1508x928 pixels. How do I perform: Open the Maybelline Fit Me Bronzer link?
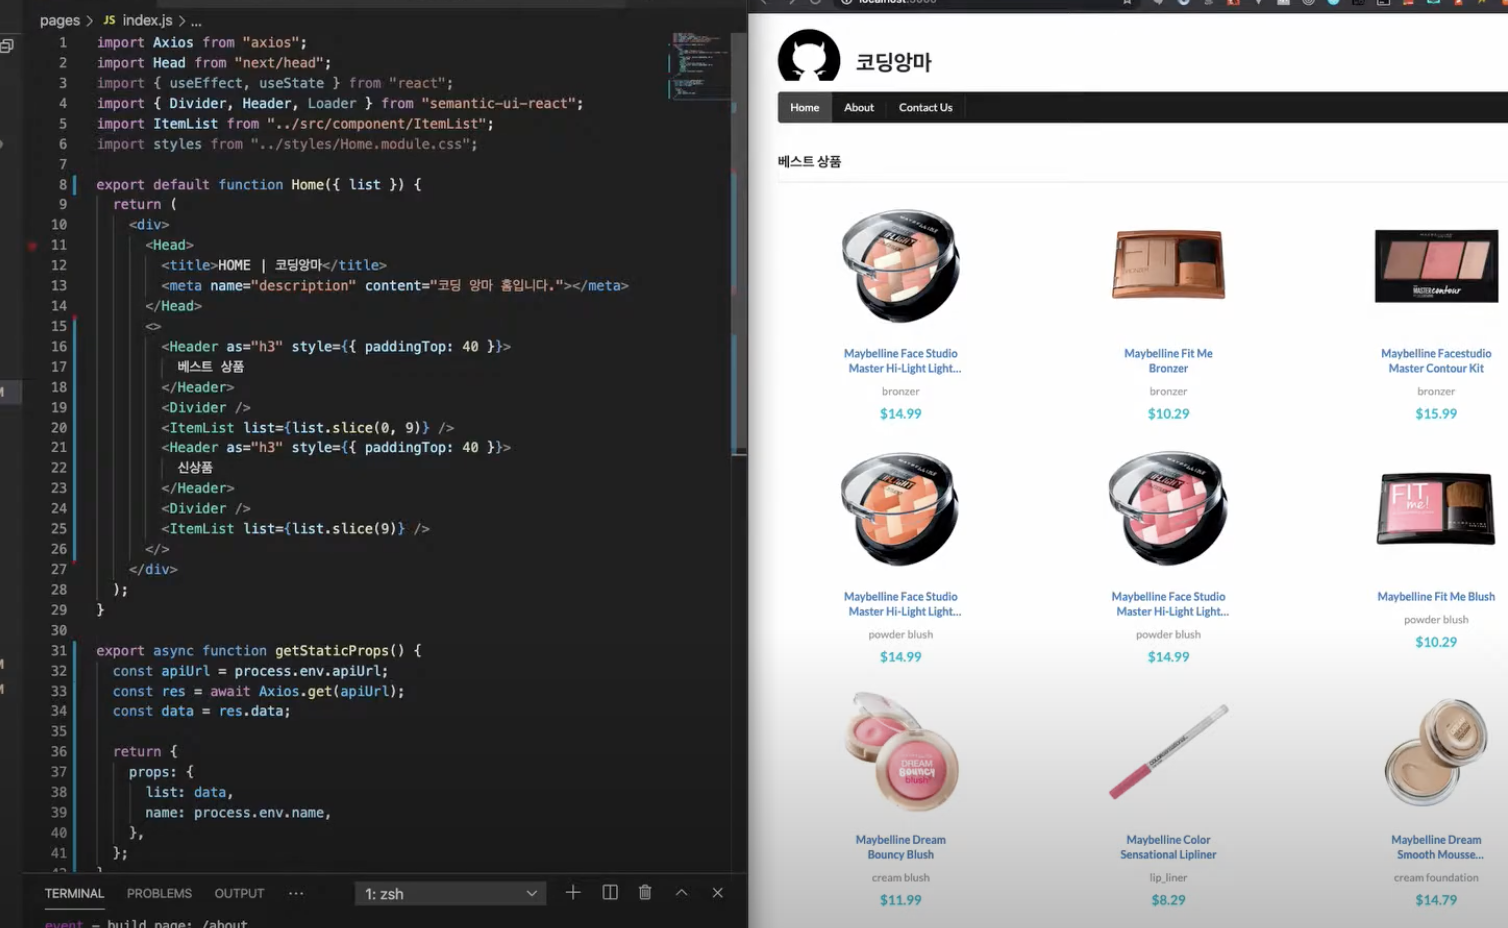pos(1168,361)
